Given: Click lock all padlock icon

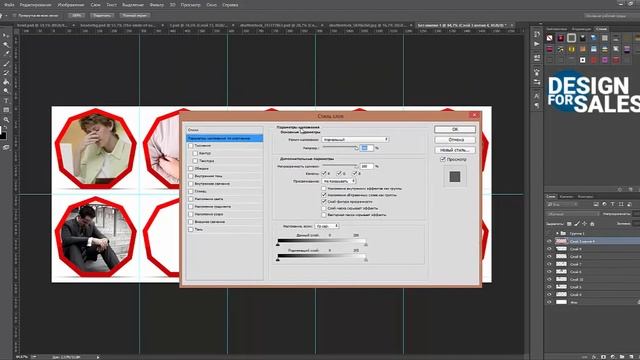Looking at the screenshot, I should click(x=592, y=224).
